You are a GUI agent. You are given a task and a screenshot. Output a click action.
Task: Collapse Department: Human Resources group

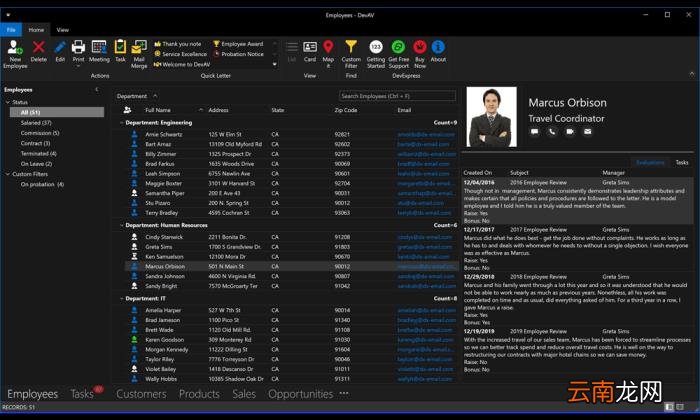(121, 225)
